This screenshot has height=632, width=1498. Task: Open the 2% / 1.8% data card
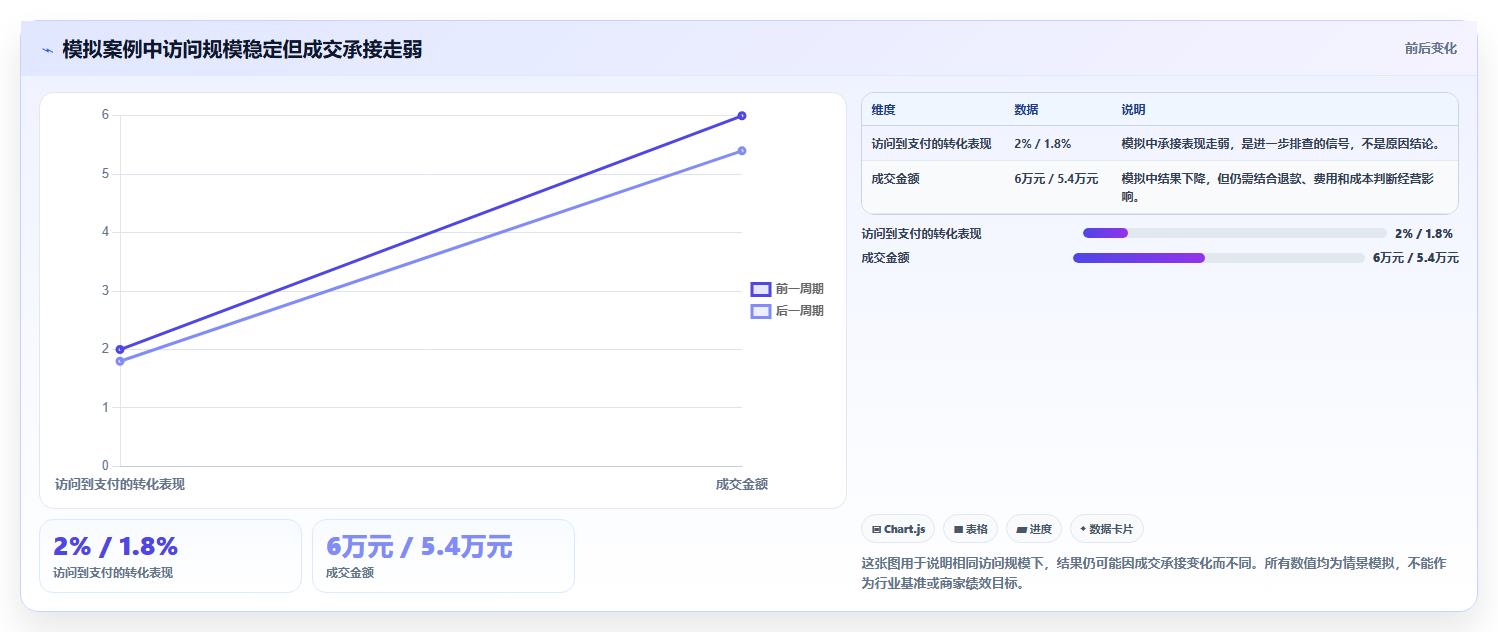coord(170,556)
